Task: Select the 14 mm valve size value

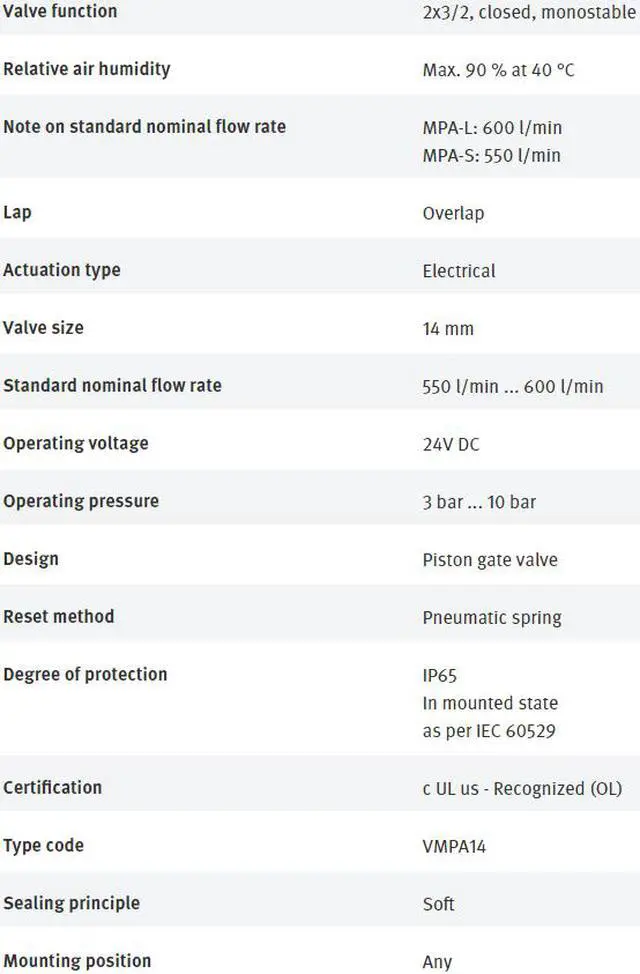Action: [x=448, y=329]
